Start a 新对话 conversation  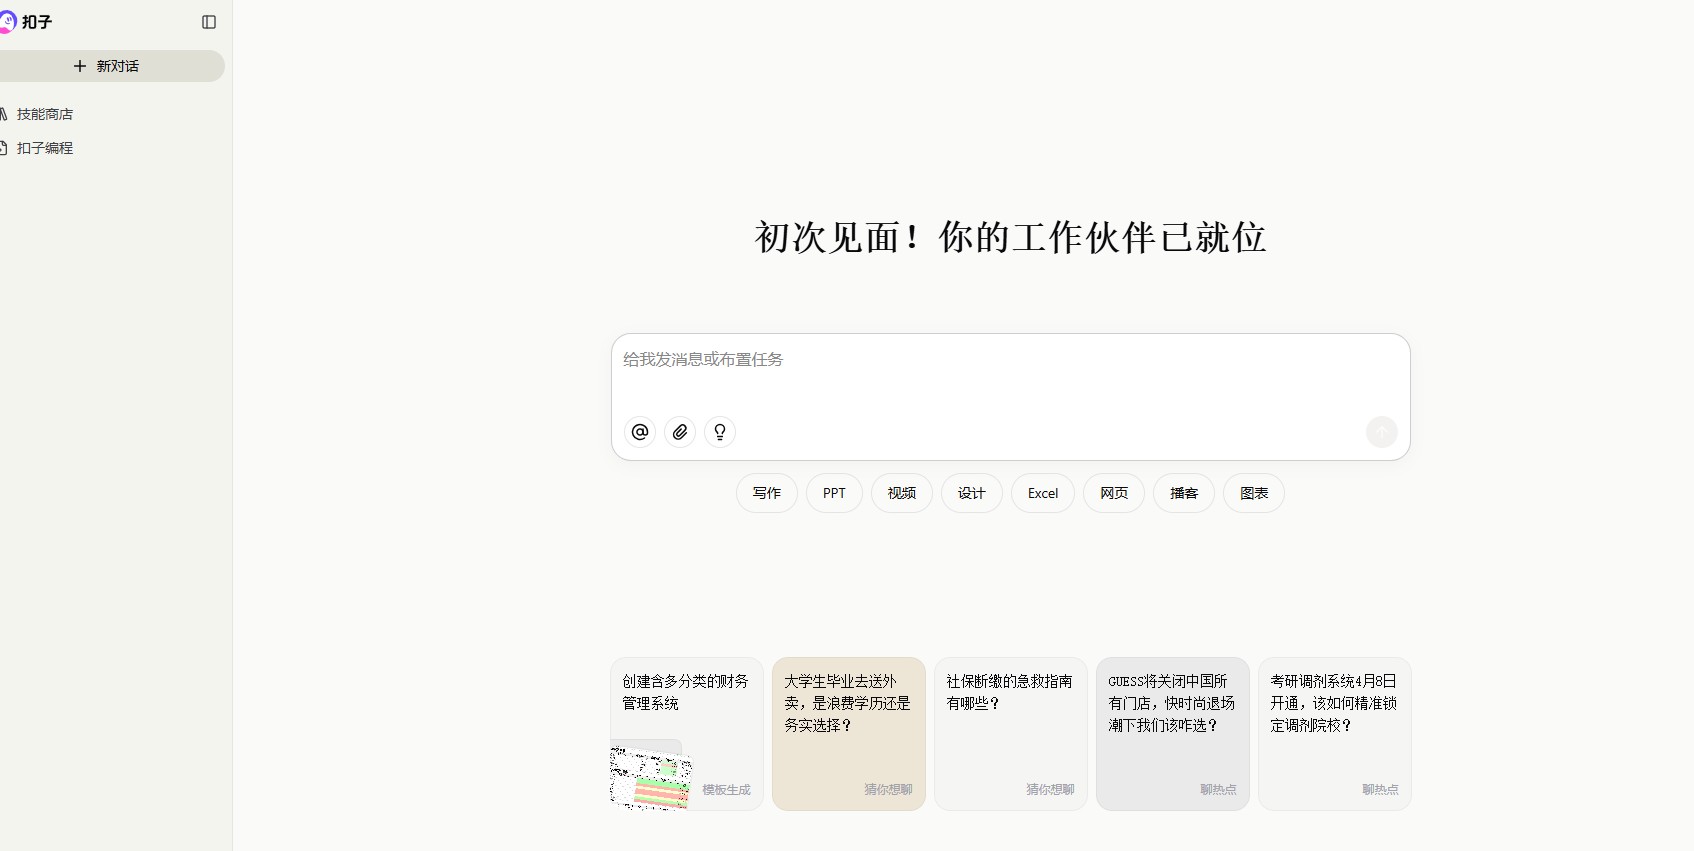point(107,66)
